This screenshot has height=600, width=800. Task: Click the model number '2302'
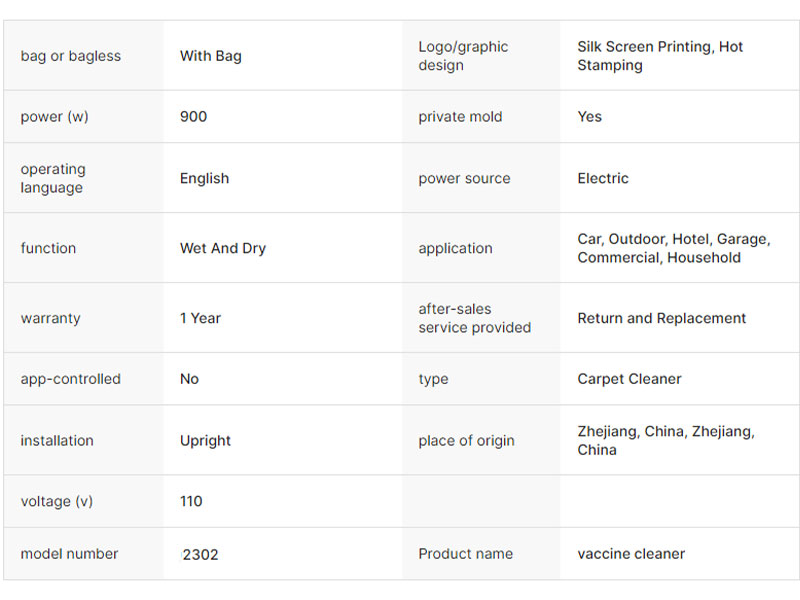tap(200, 554)
